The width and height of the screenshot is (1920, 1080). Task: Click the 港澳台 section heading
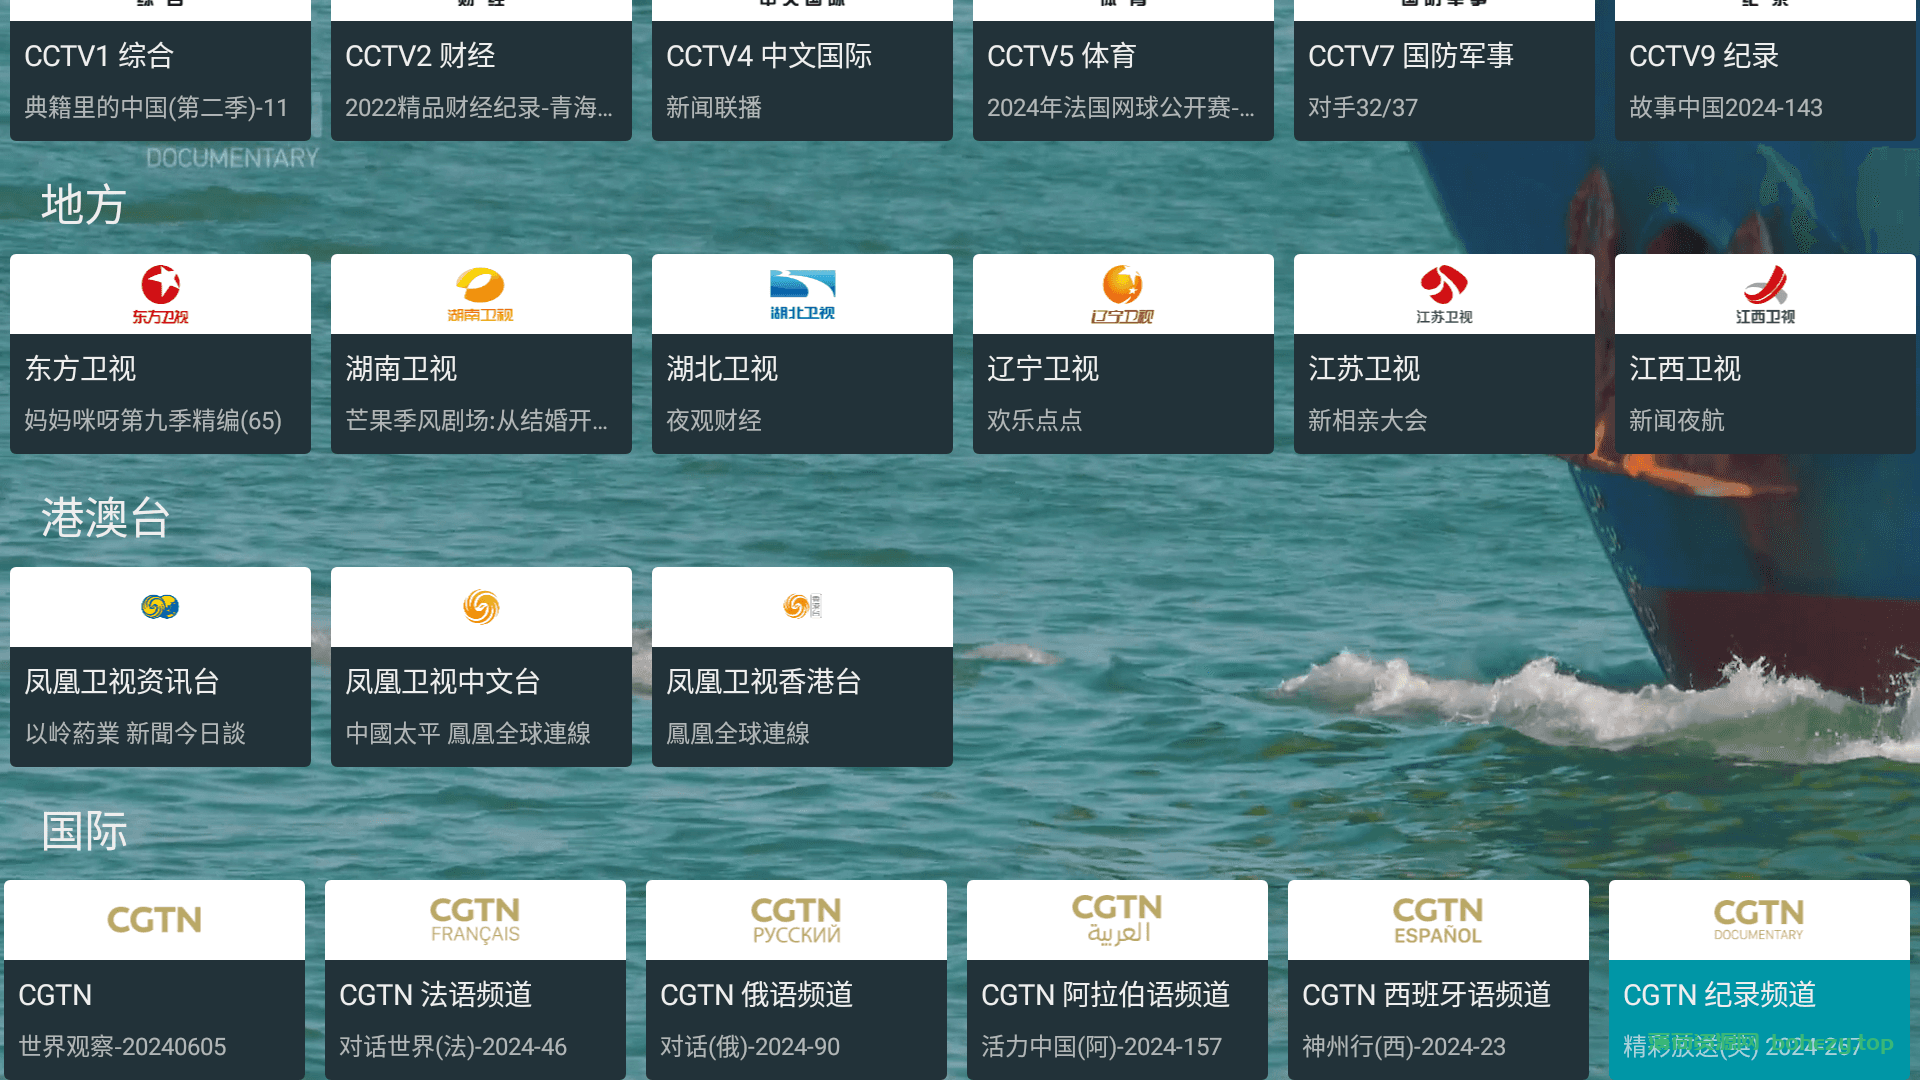(105, 518)
